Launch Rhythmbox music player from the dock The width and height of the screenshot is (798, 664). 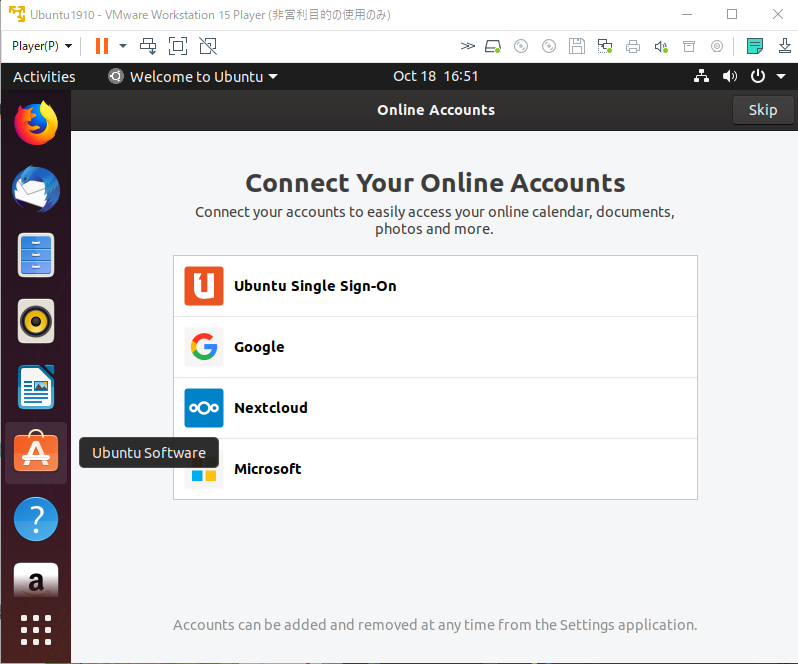[36, 321]
